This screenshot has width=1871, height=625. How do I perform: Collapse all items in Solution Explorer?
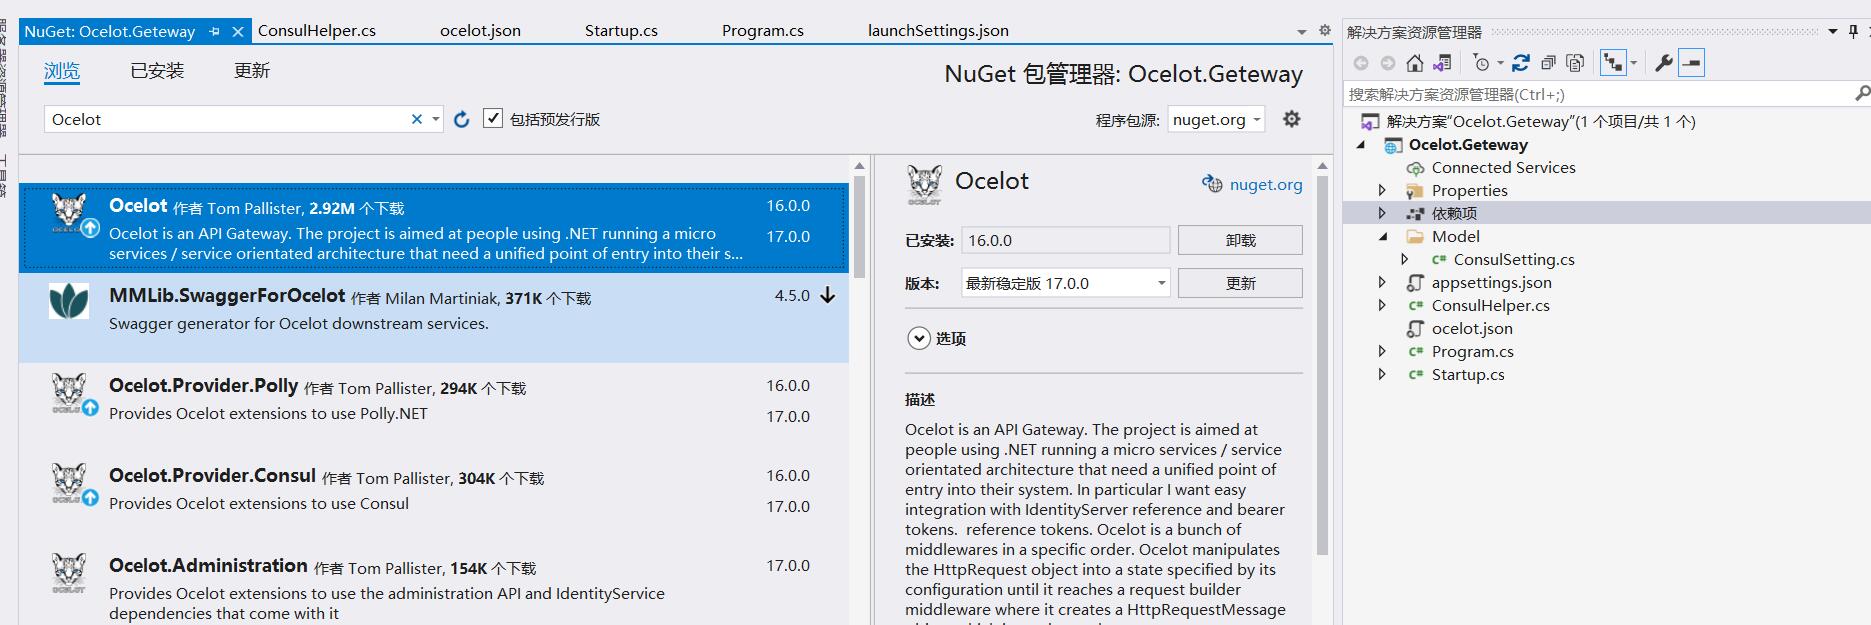point(1548,63)
